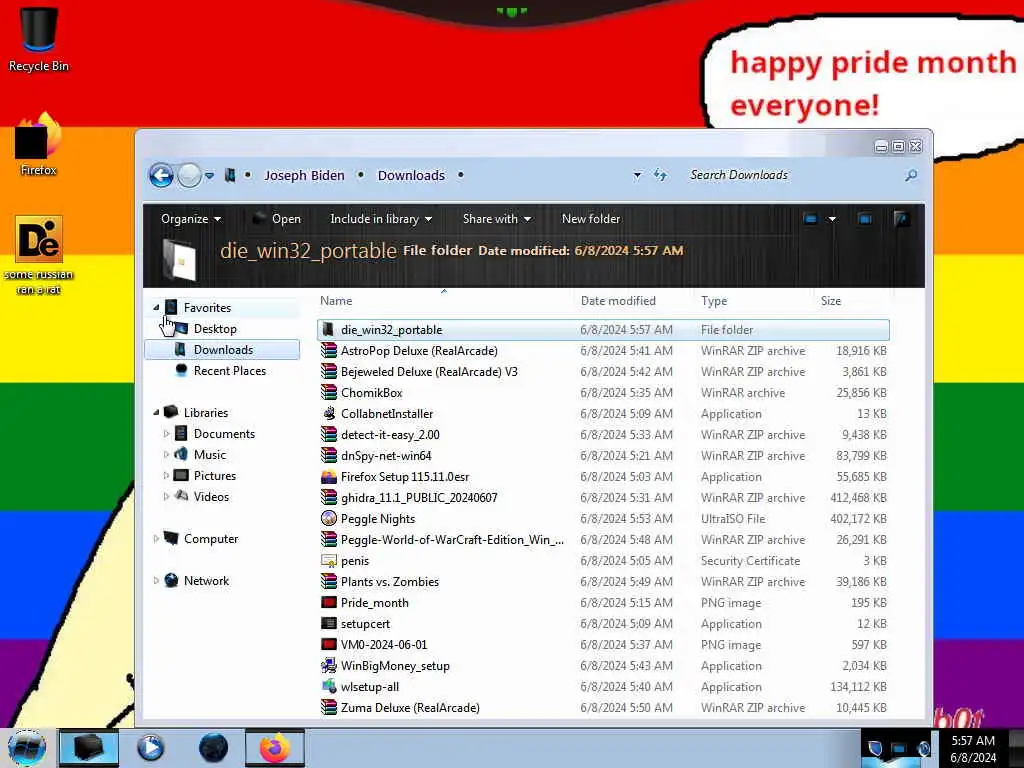Click the Network globe icon
This screenshot has width=1024, height=768.
171,580
